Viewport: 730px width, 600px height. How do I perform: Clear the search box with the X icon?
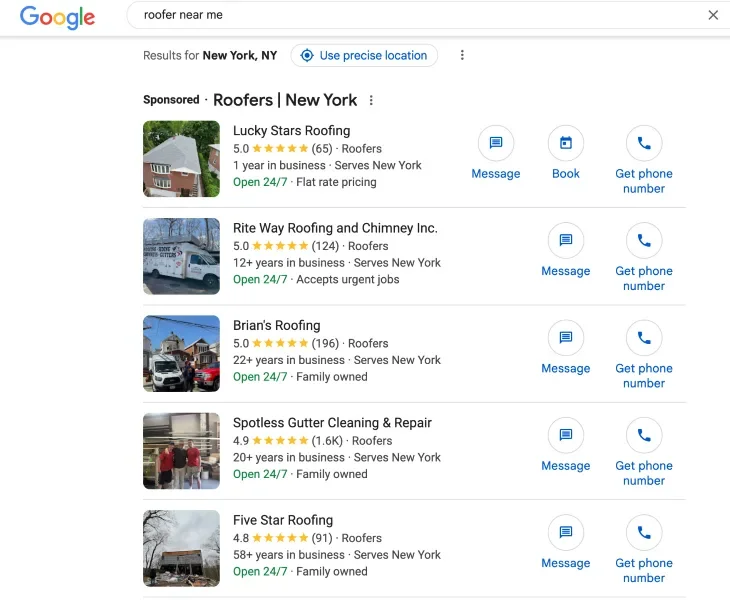[x=713, y=15]
